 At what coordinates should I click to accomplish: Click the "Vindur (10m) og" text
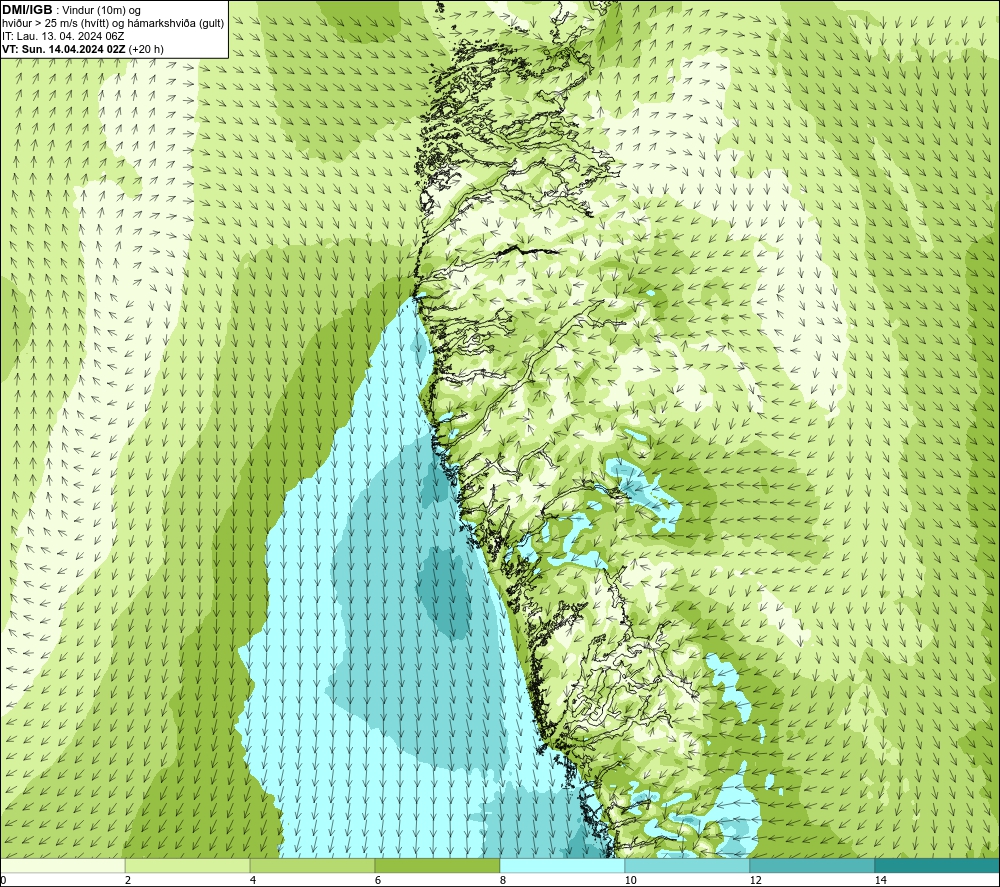[x=101, y=11]
